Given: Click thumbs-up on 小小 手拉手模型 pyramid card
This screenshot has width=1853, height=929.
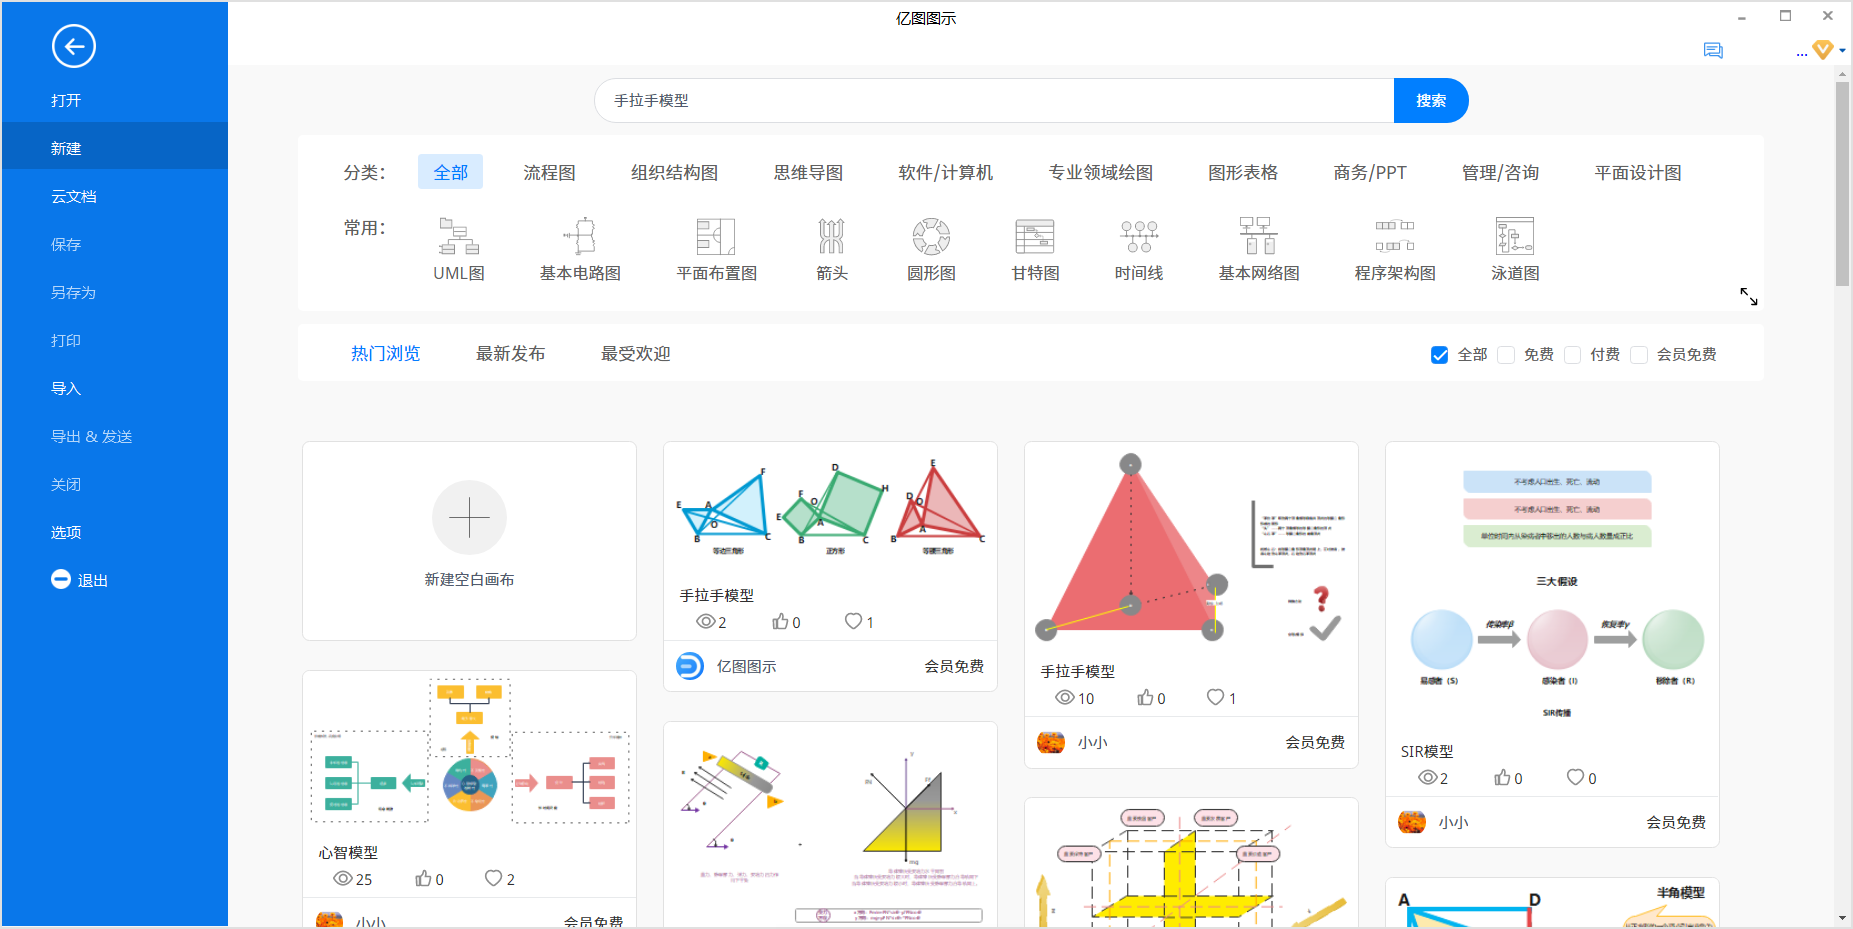Looking at the screenshot, I should [1145, 697].
